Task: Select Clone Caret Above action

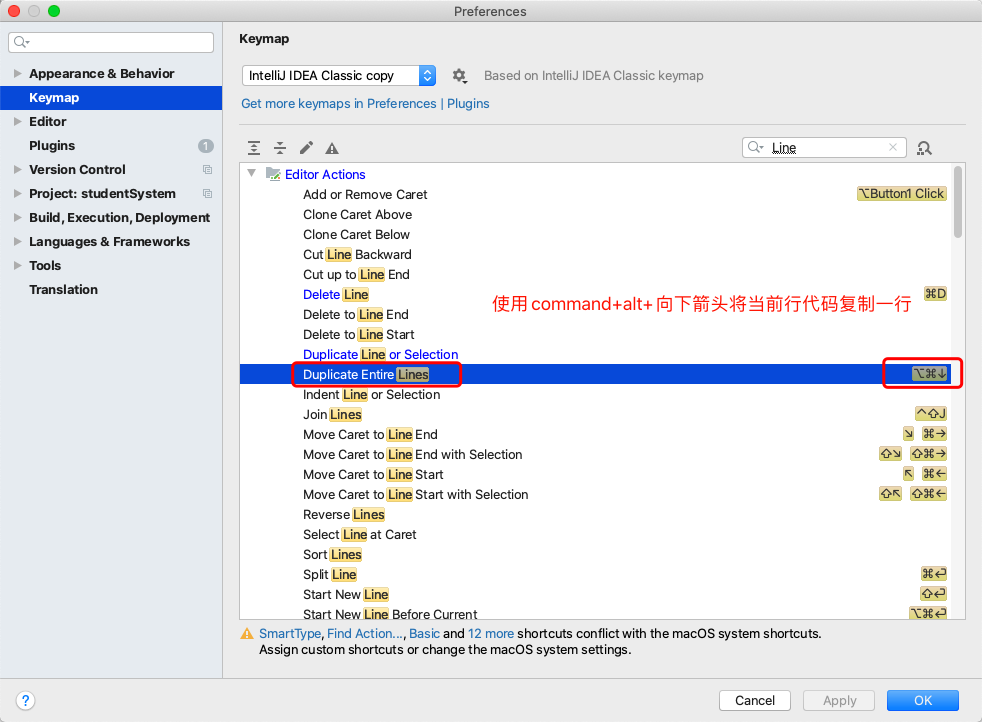Action: [358, 215]
